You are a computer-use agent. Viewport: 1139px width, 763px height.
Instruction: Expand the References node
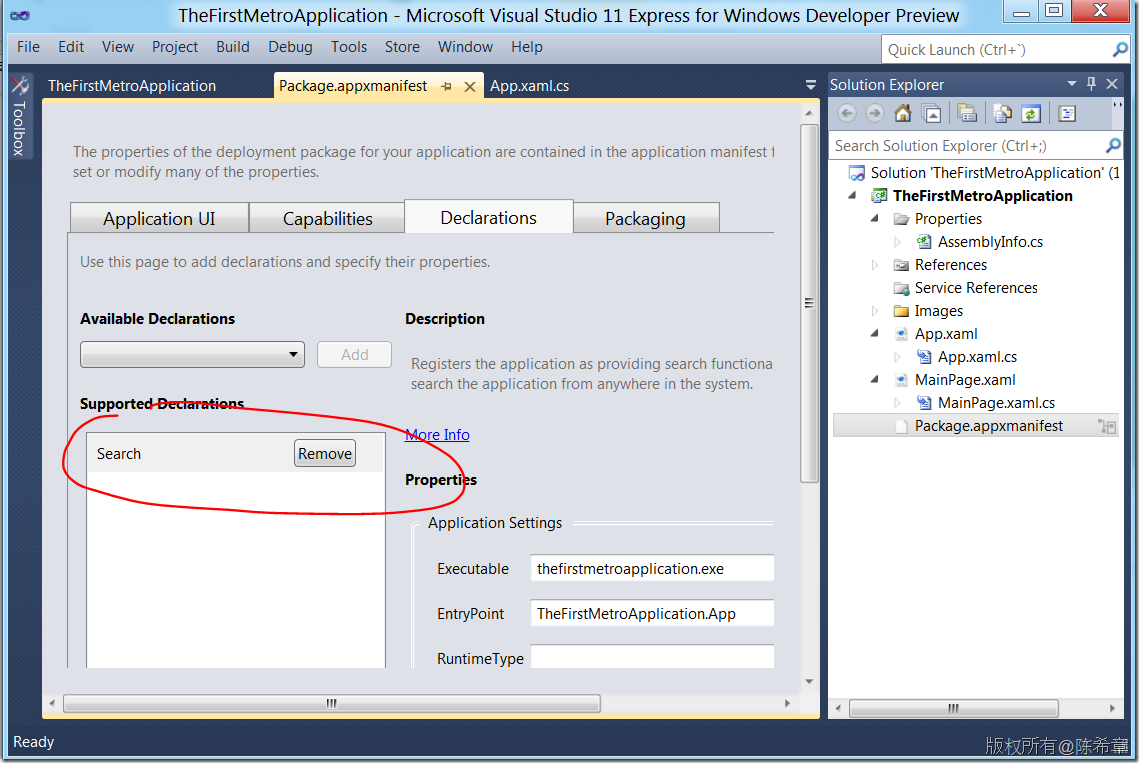pos(875,265)
